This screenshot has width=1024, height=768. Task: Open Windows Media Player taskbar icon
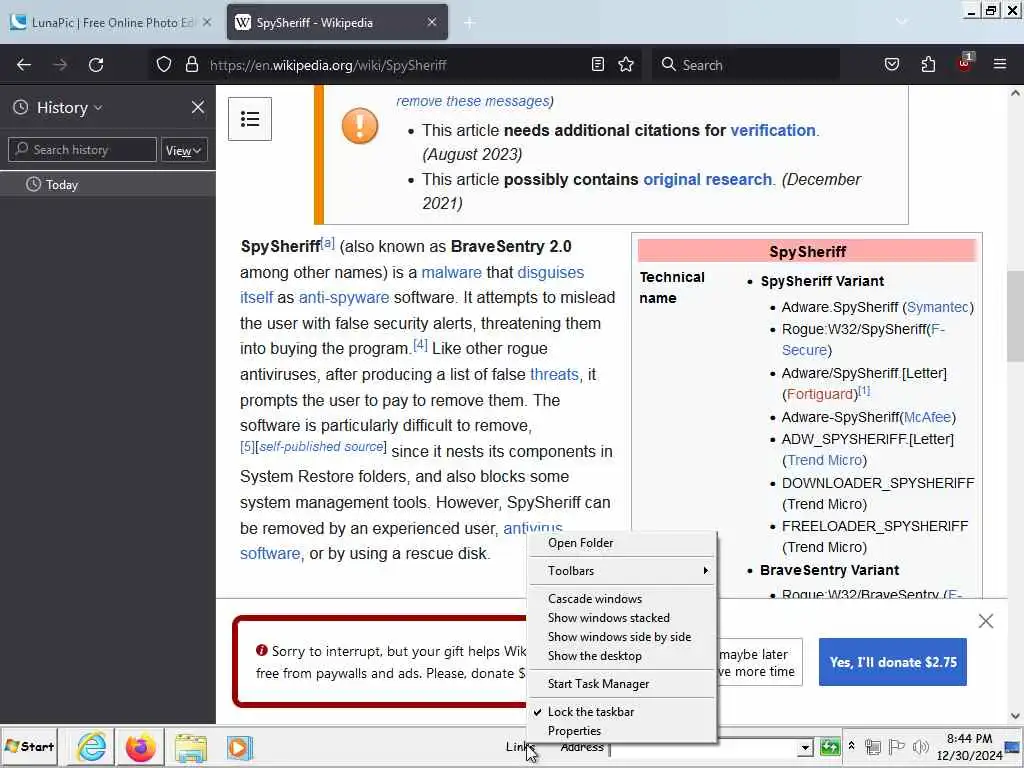(239, 747)
